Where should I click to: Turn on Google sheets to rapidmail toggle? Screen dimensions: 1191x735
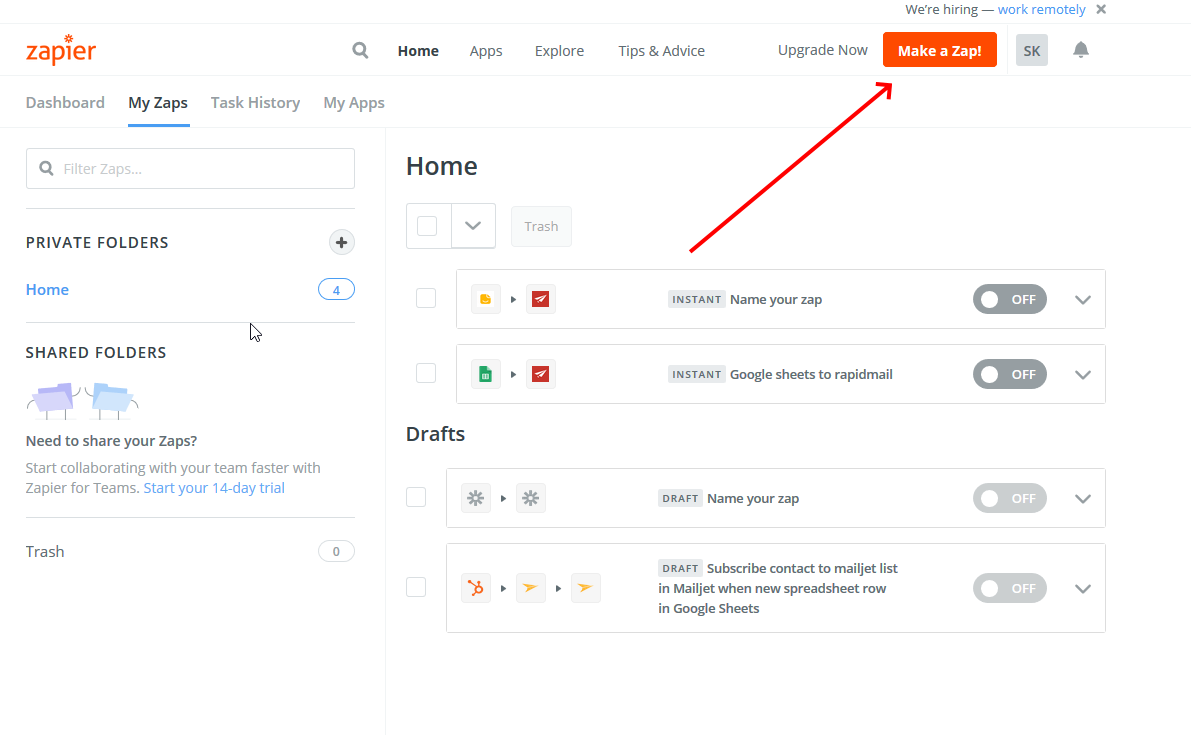(1009, 374)
